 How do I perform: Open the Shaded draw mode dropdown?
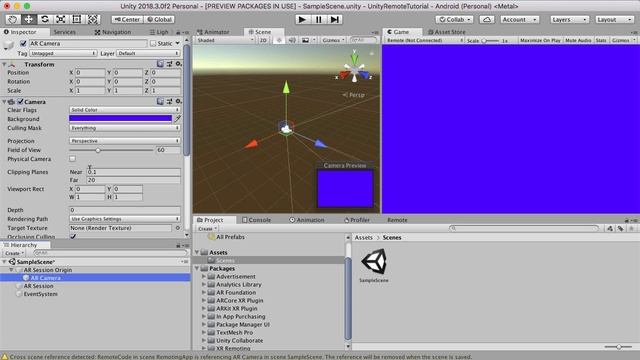[225, 40]
